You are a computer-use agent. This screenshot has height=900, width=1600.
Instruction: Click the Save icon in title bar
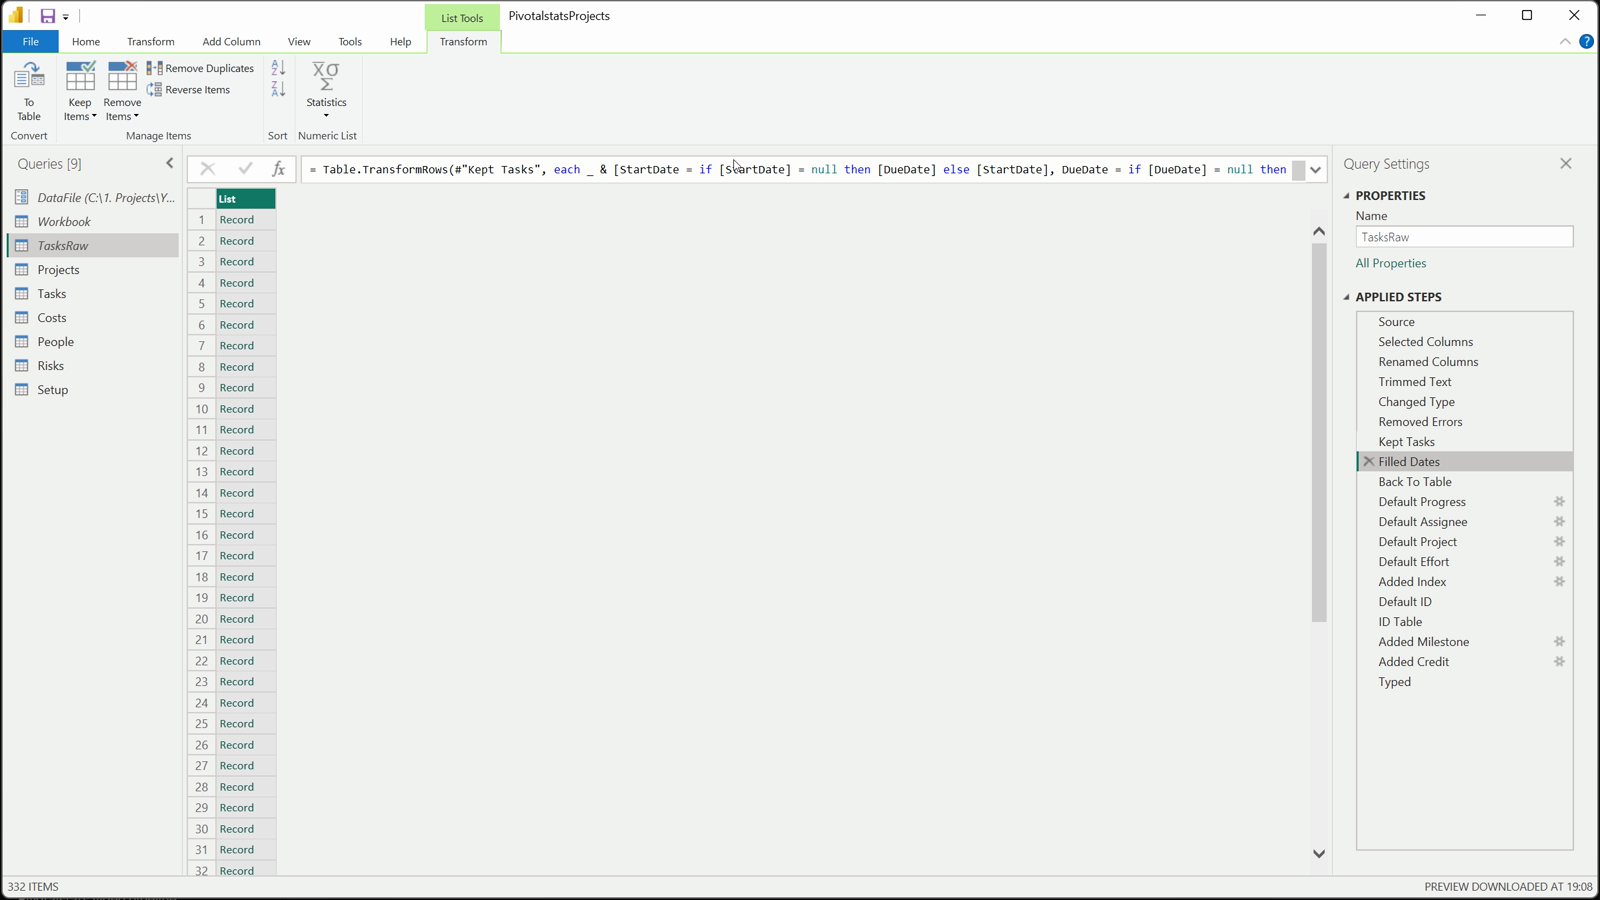pyautogui.click(x=47, y=16)
